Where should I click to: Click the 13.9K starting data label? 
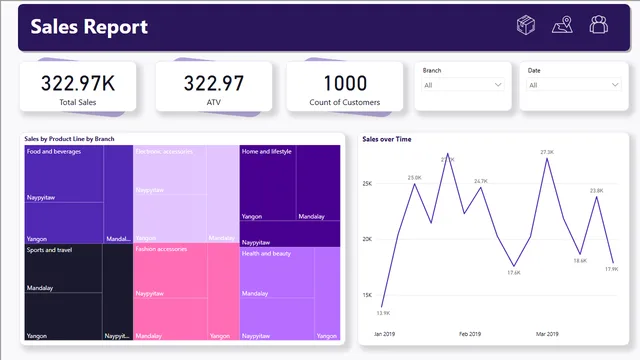pos(383,313)
